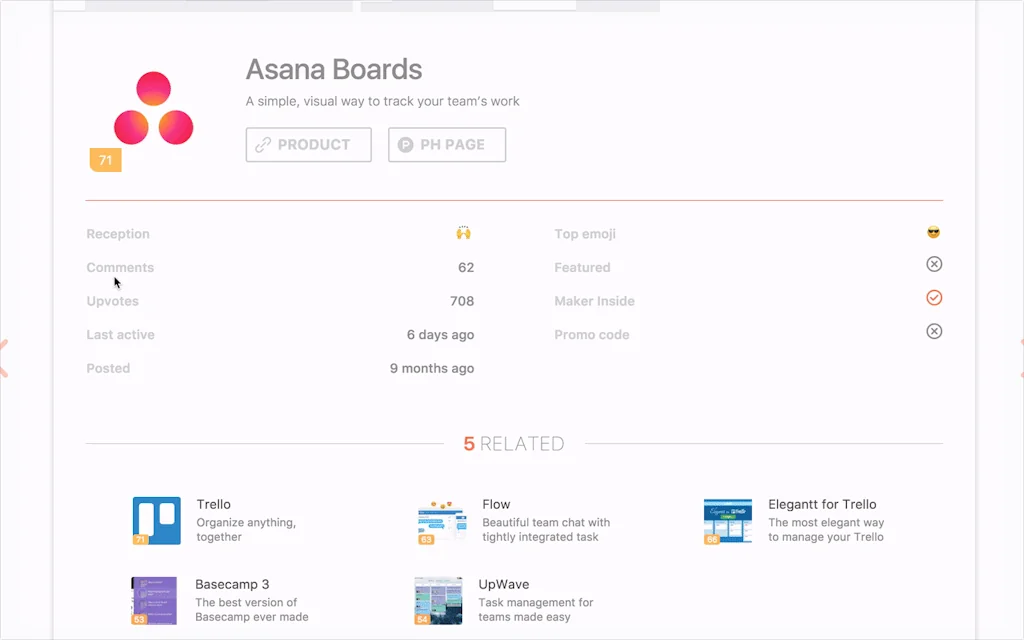Select the Flow product title
Screen dimensions: 1024x640
point(496,504)
